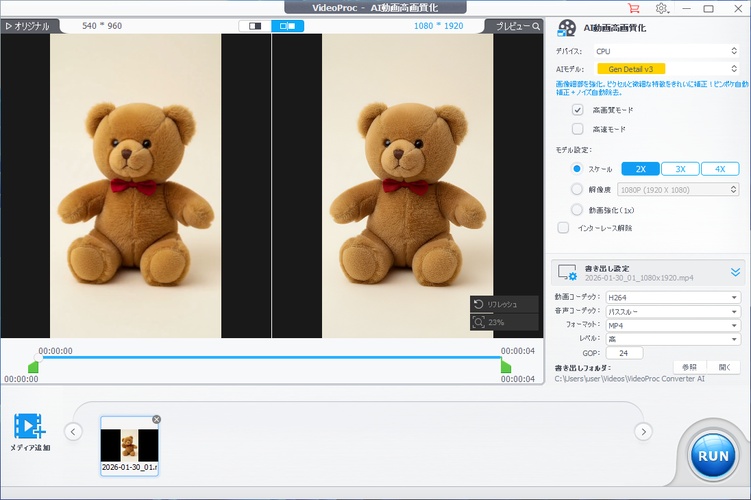Open the level dropdown
The width and height of the screenshot is (751, 500).
673,339
